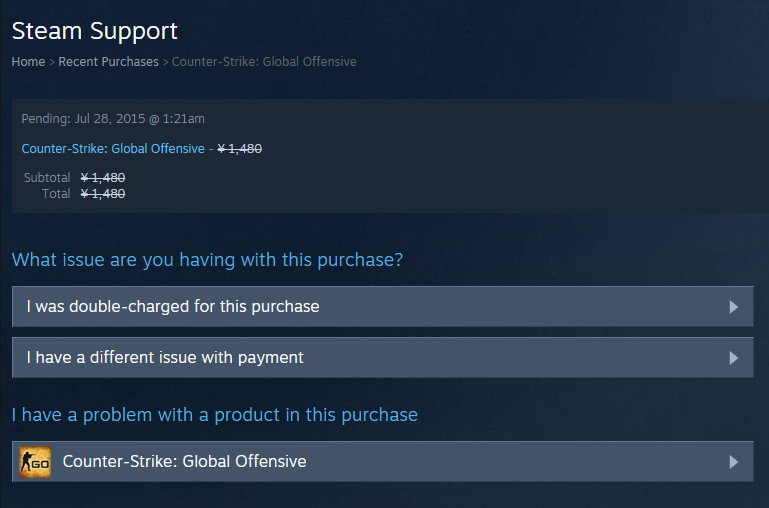Click the arrow on the Counter-Strike product row

[734, 462]
